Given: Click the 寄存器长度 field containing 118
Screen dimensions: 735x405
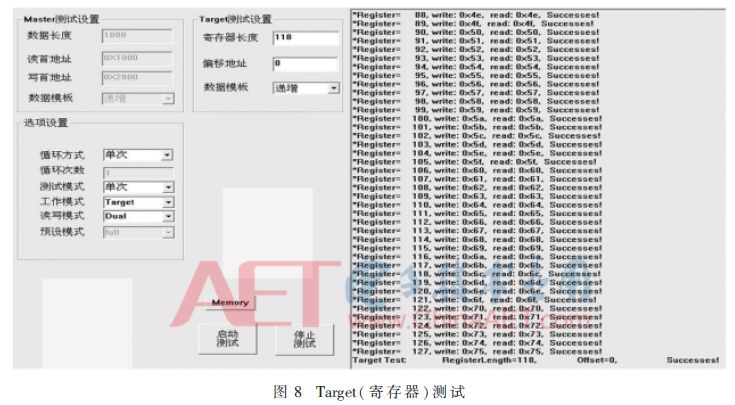Looking at the screenshot, I should pyautogui.click(x=305, y=39).
